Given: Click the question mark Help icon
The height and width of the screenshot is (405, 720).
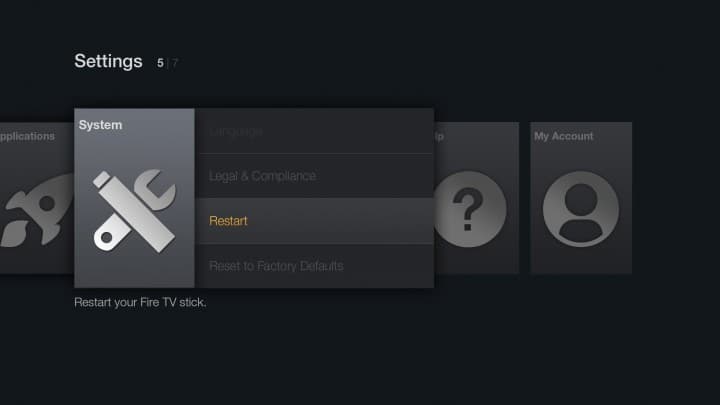Looking at the screenshot, I should point(467,209).
